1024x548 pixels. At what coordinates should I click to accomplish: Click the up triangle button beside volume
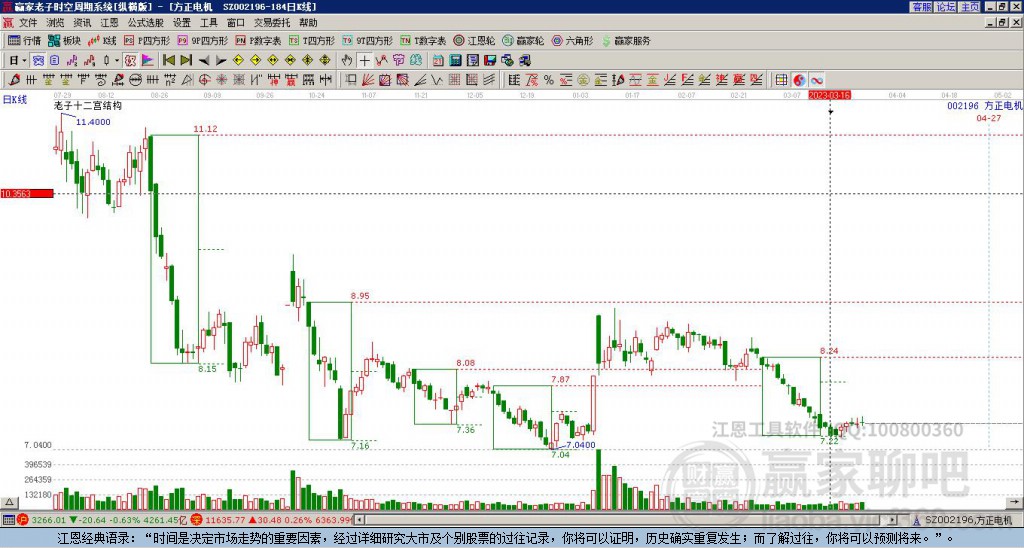9,502
